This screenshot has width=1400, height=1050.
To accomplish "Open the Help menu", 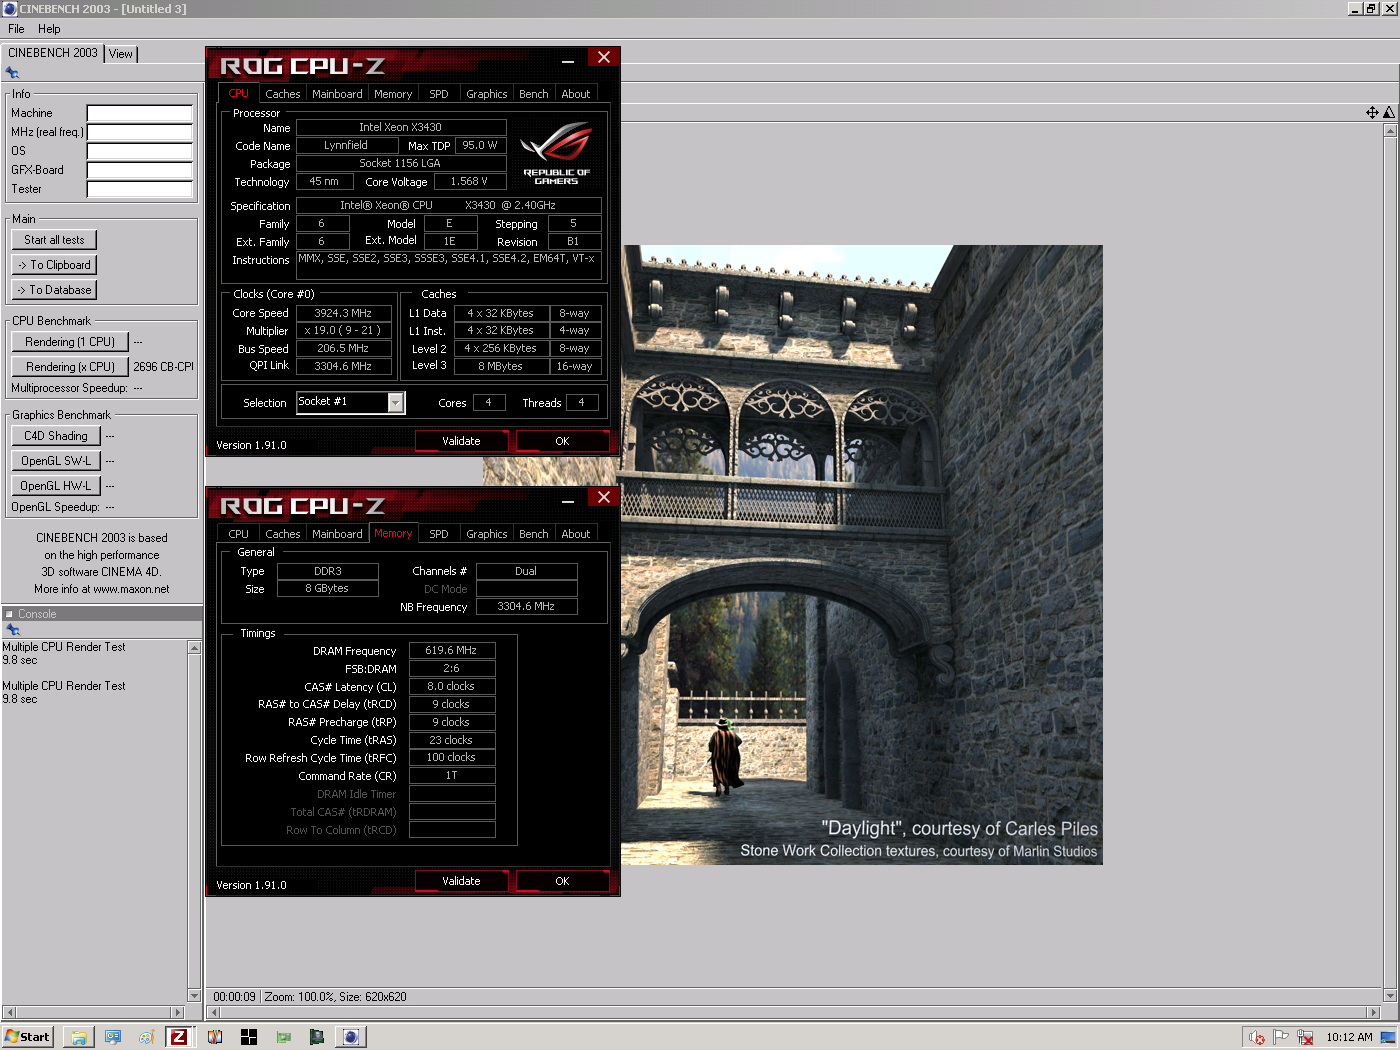I will 49,29.
